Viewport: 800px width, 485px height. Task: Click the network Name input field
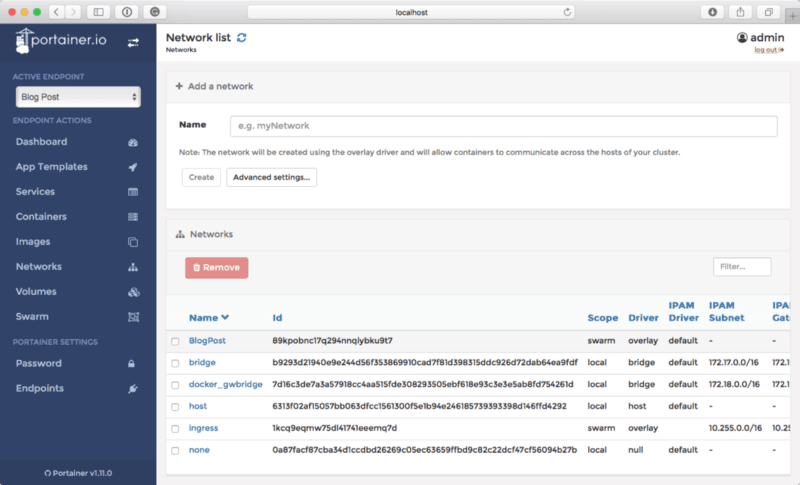503,126
